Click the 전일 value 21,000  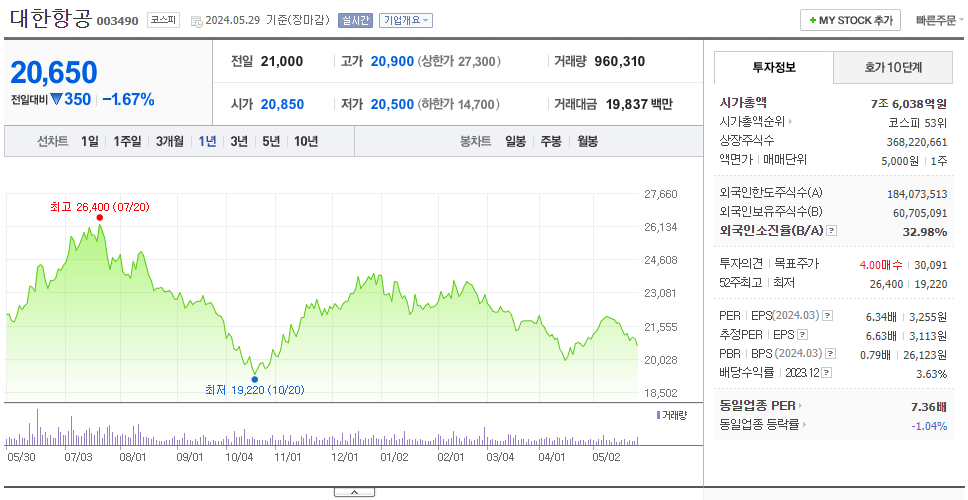click(282, 62)
